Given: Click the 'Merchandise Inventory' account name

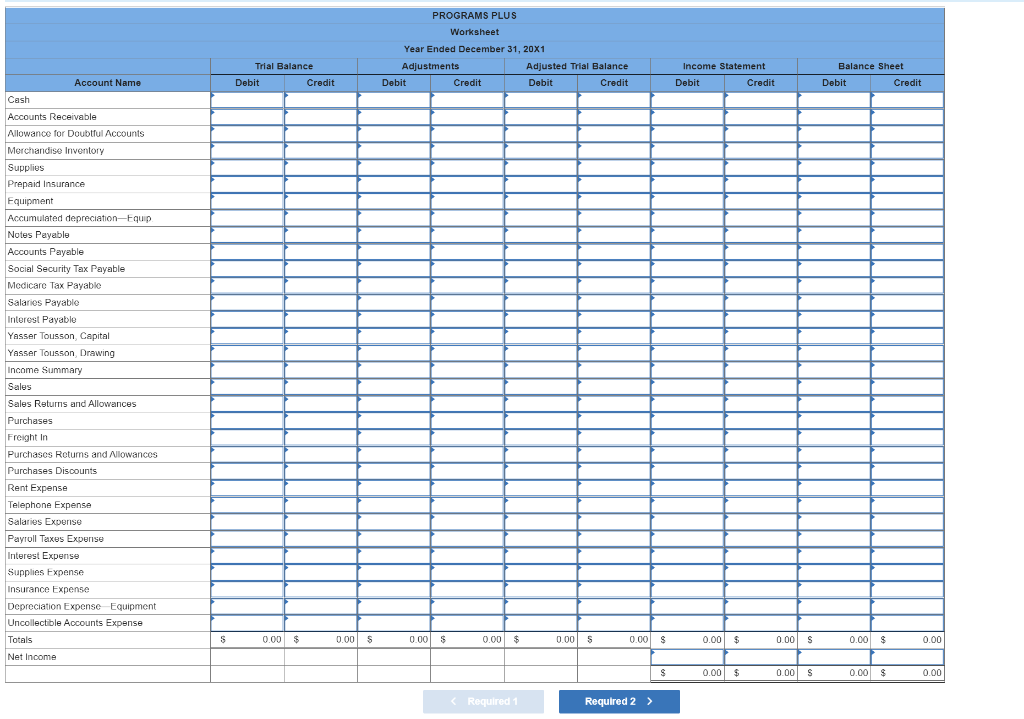Looking at the screenshot, I should 56,151.
